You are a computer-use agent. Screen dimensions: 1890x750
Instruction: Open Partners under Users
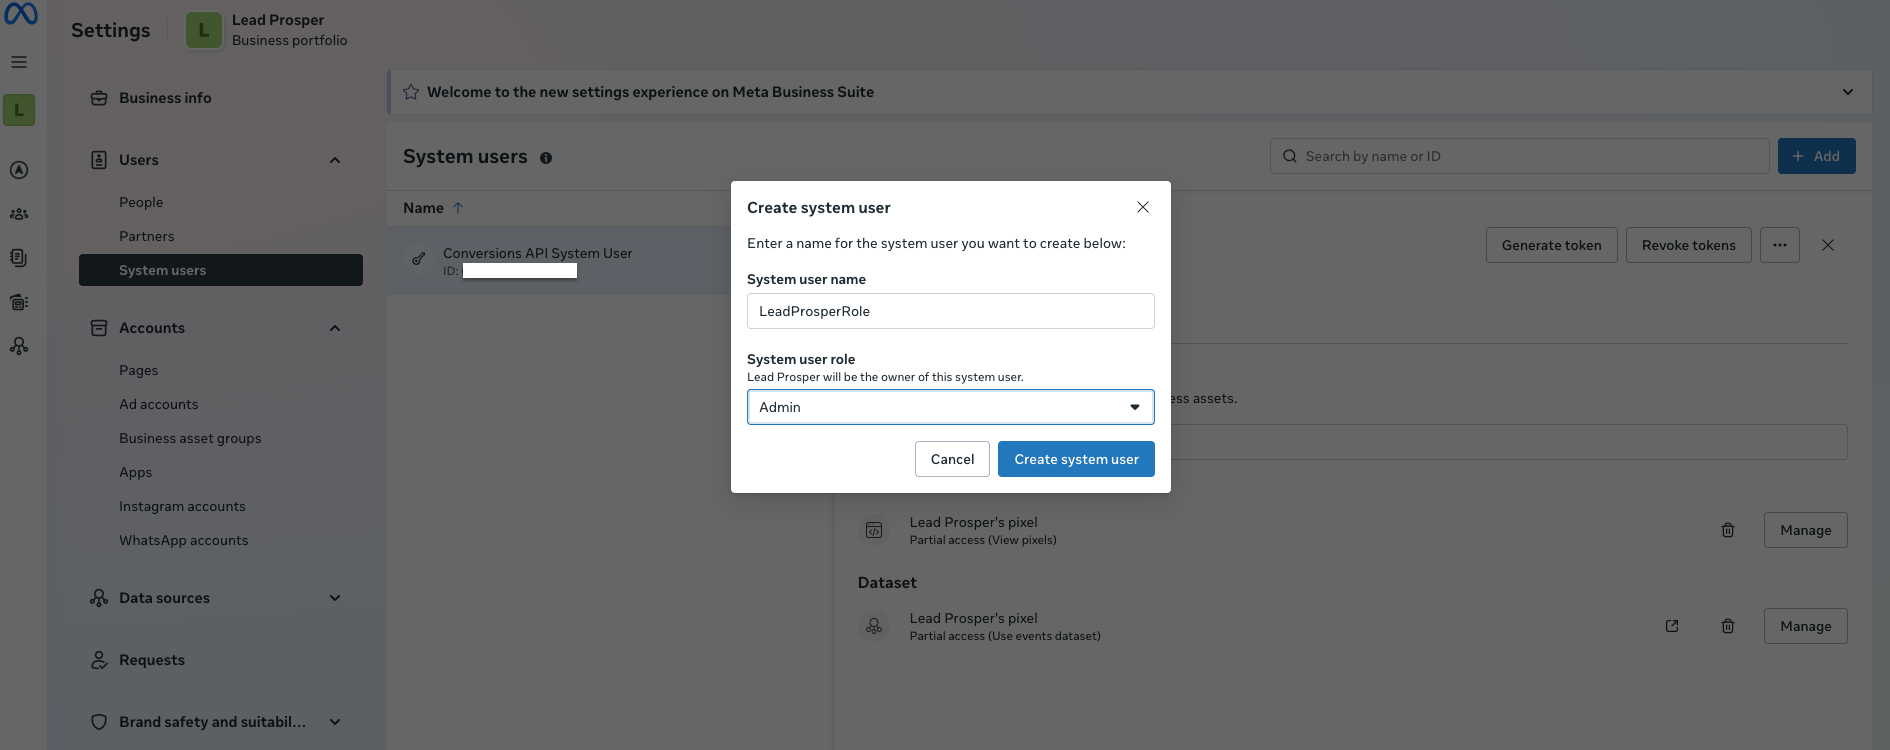click(x=147, y=236)
